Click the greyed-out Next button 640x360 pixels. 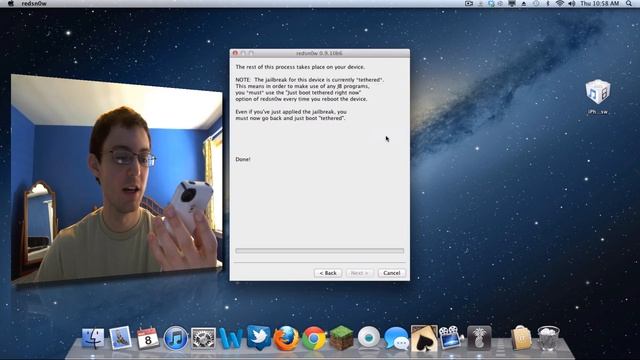point(360,273)
